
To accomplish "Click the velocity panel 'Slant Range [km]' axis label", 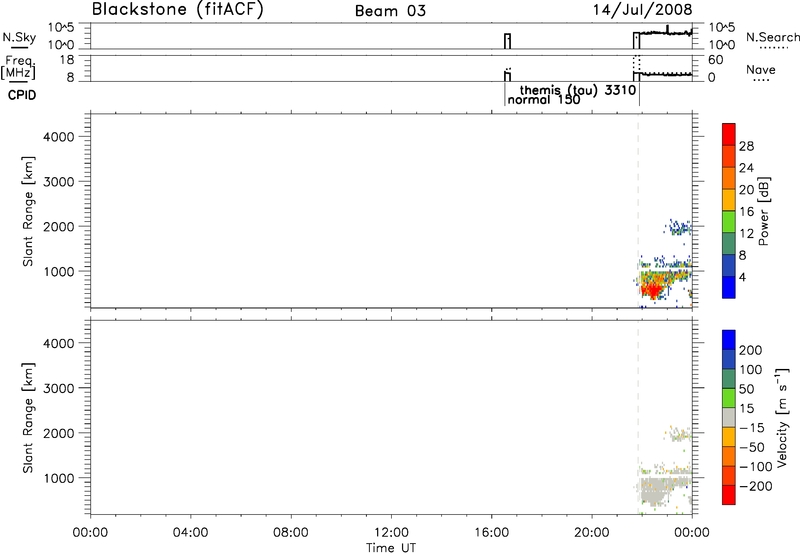I will pos(28,418).
